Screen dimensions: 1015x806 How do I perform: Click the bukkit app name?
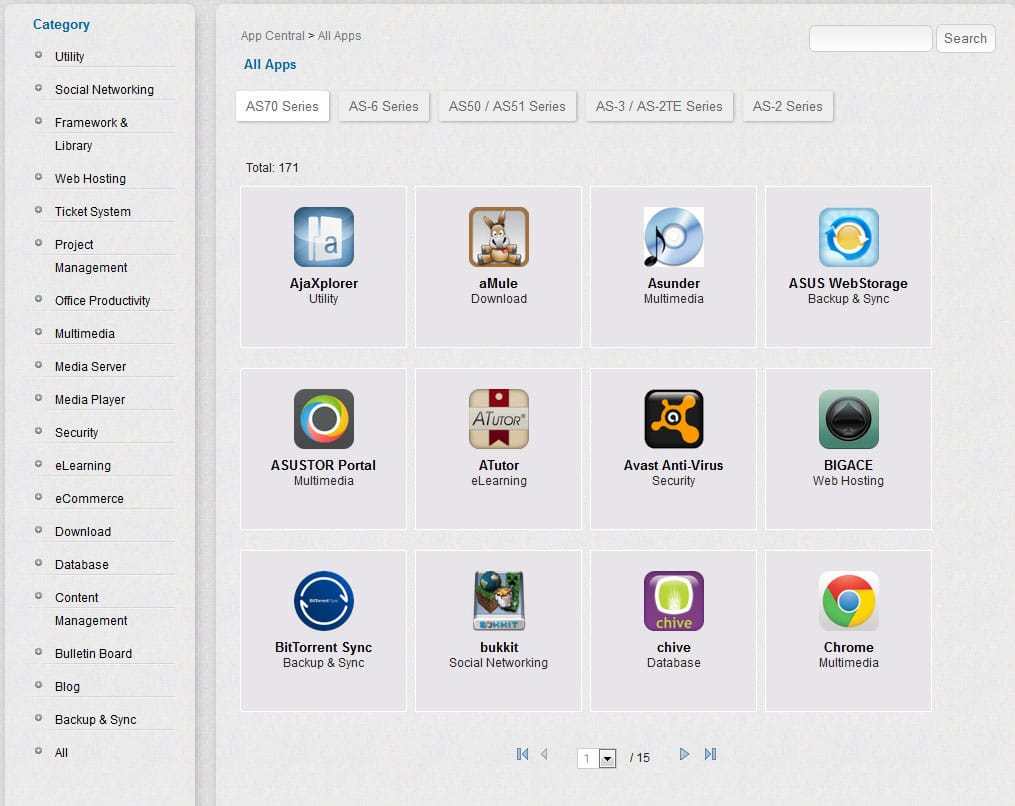(499, 647)
